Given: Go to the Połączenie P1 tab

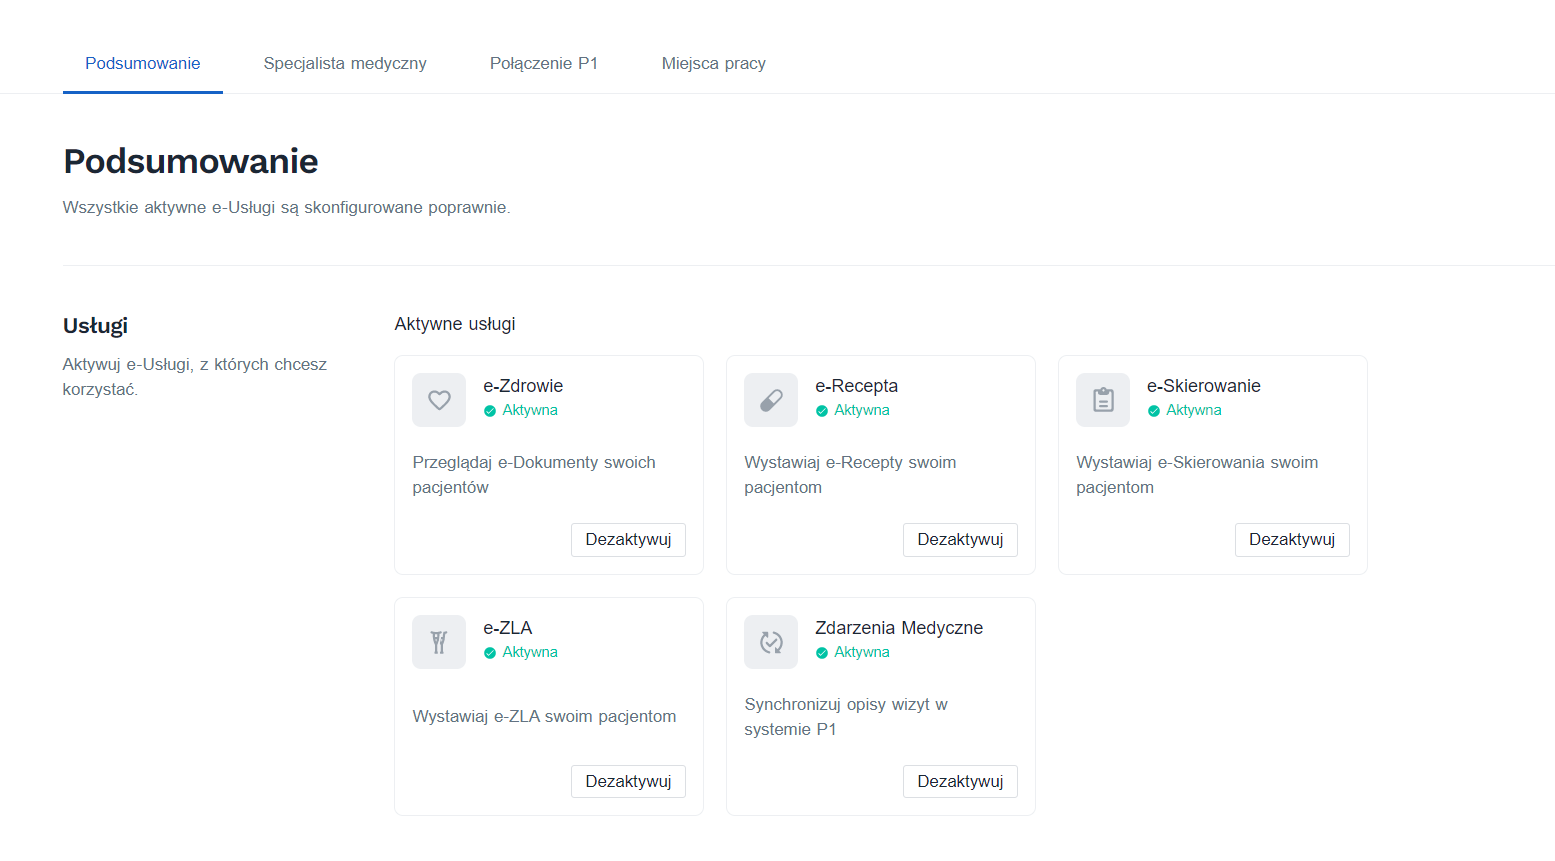Looking at the screenshot, I should pos(544,63).
